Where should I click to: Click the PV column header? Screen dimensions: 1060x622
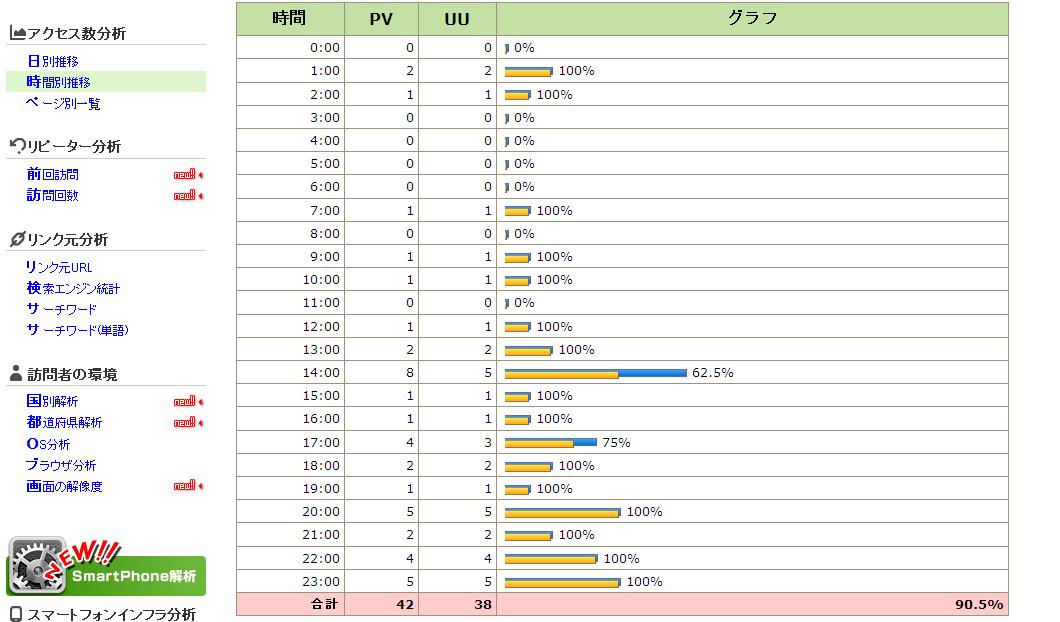point(381,19)
